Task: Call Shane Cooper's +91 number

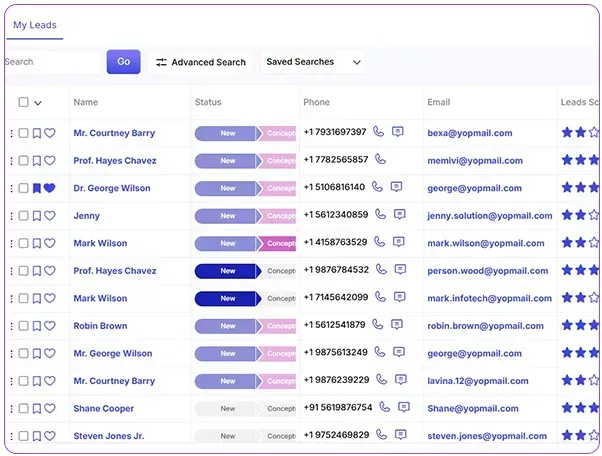Action: [385, 406]
